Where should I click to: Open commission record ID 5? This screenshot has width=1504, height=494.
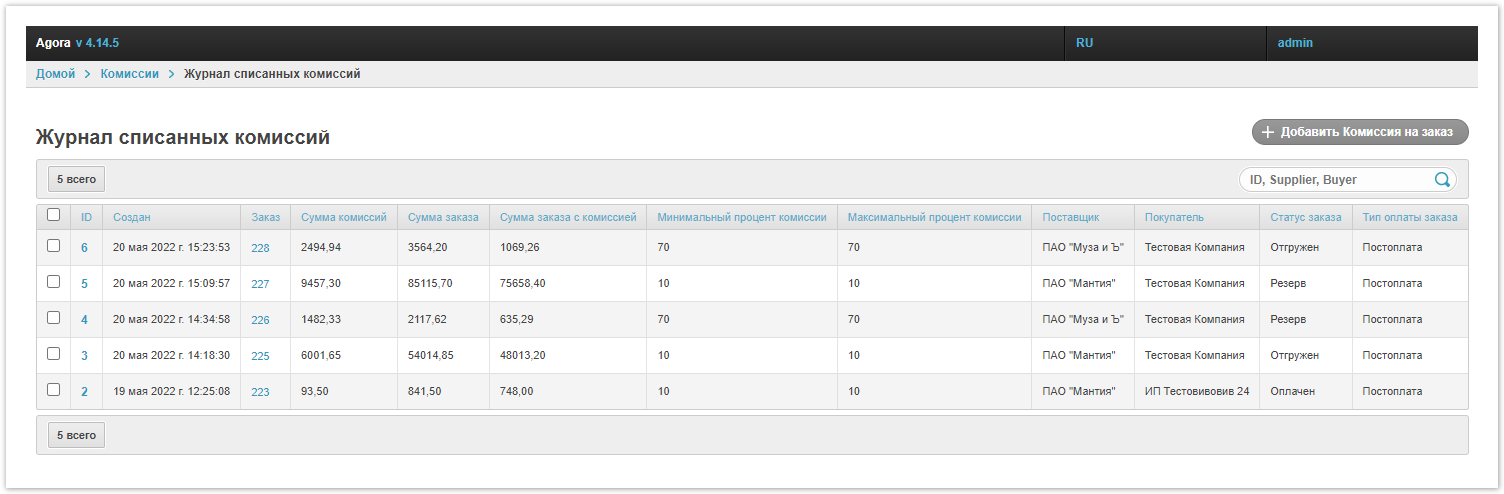point(84,284)
